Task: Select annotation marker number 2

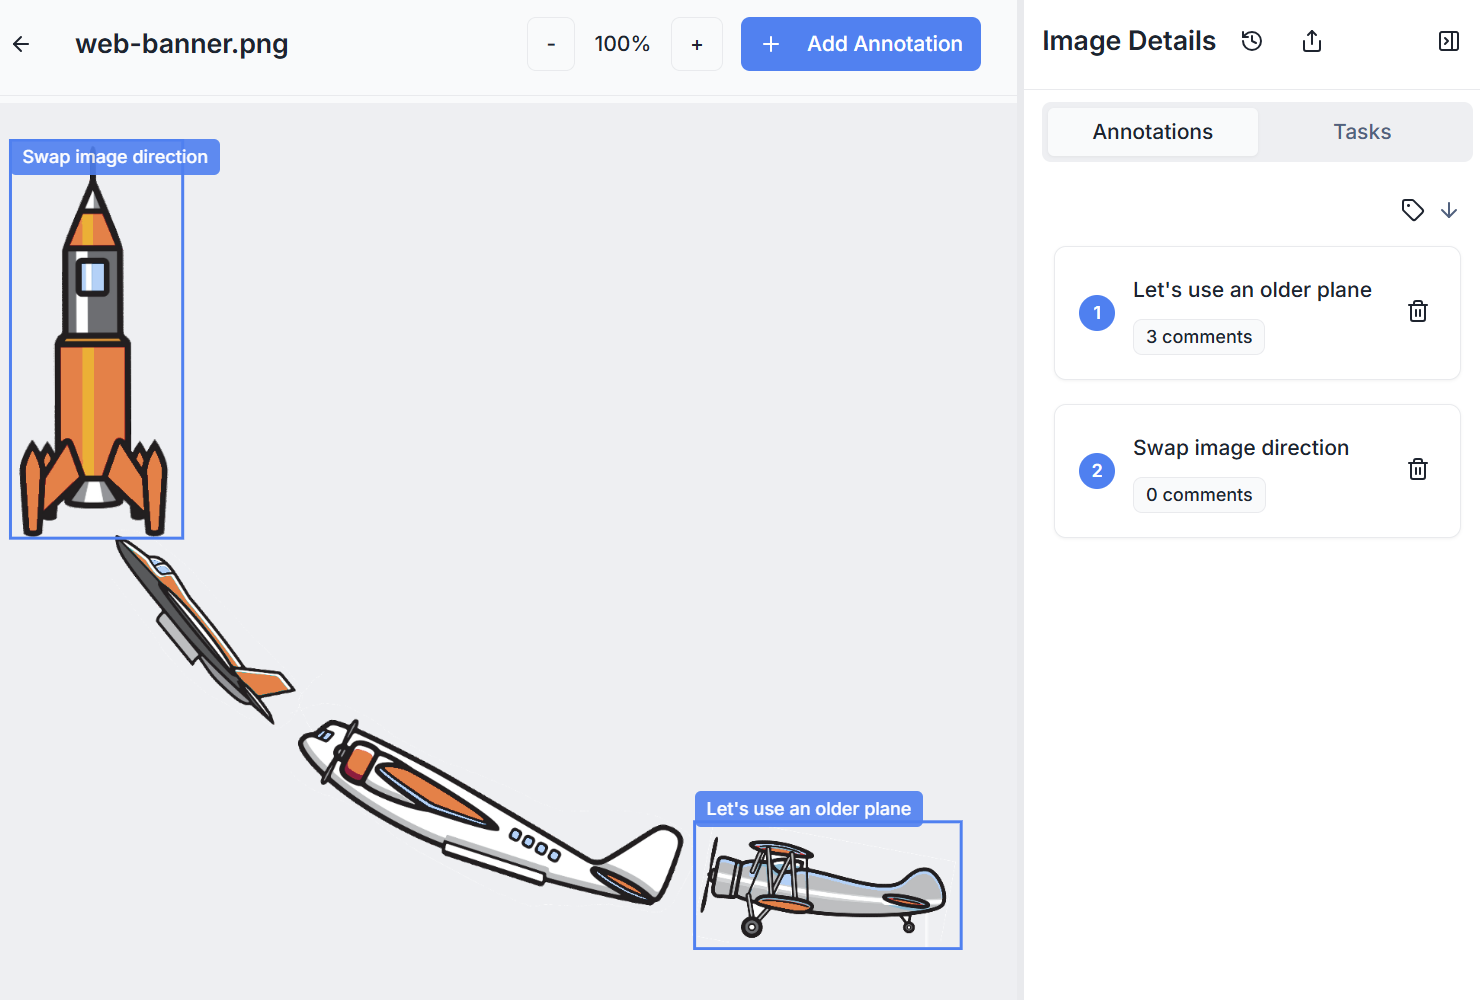Action: click(x=1097, y=471)
